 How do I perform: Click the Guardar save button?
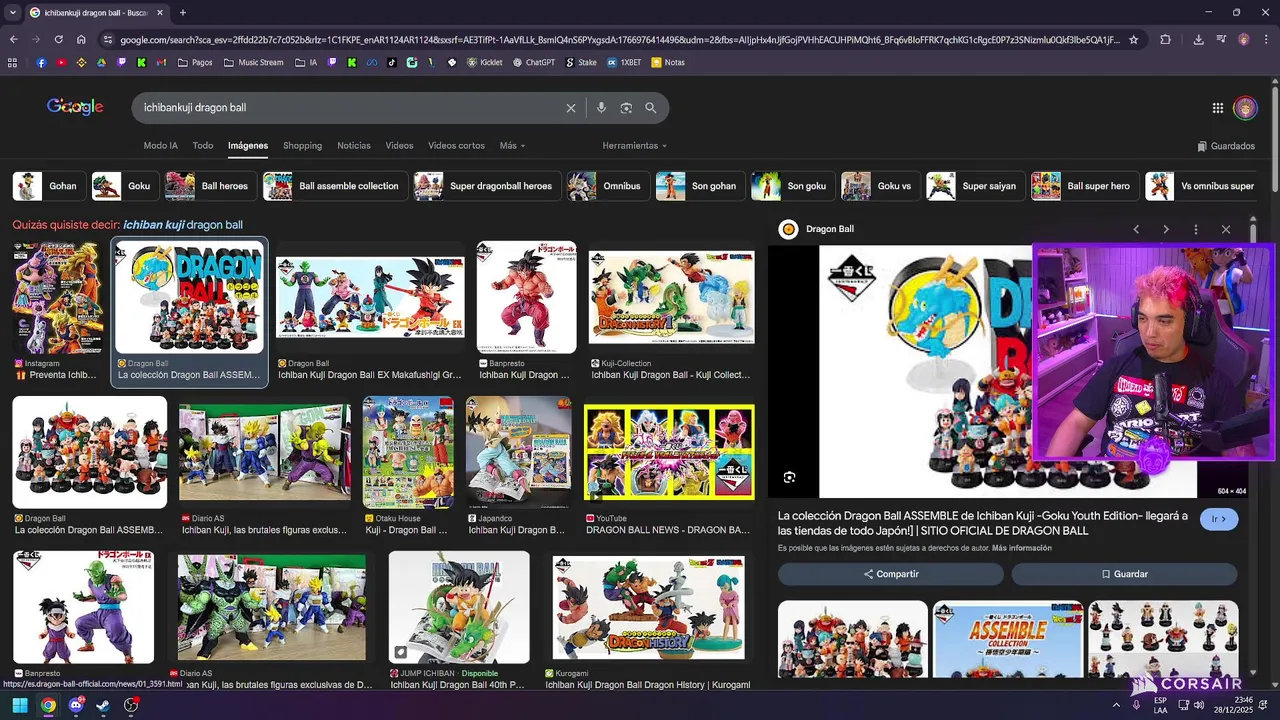click(x=1124, y=574)
